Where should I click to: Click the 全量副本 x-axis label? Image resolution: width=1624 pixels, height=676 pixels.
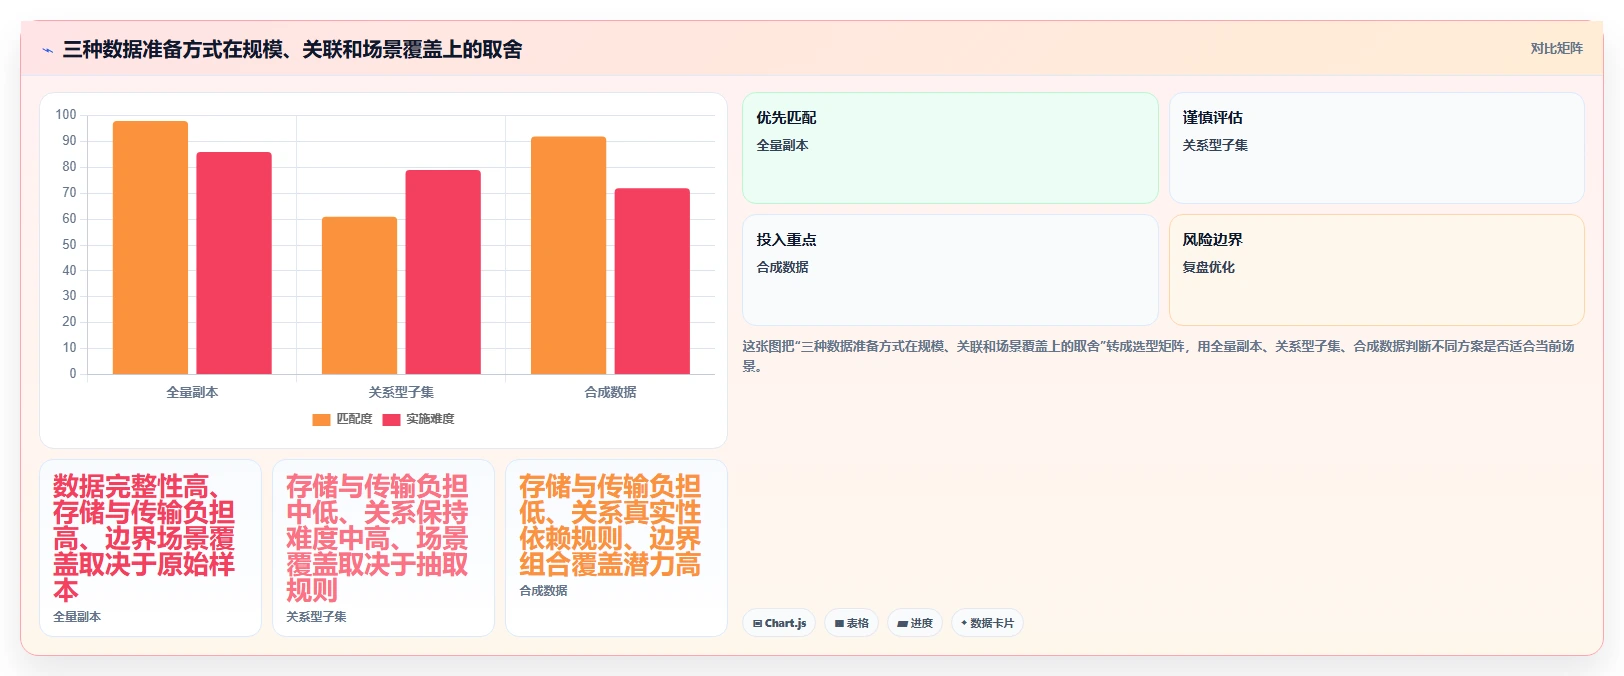[x=192, y=392]
